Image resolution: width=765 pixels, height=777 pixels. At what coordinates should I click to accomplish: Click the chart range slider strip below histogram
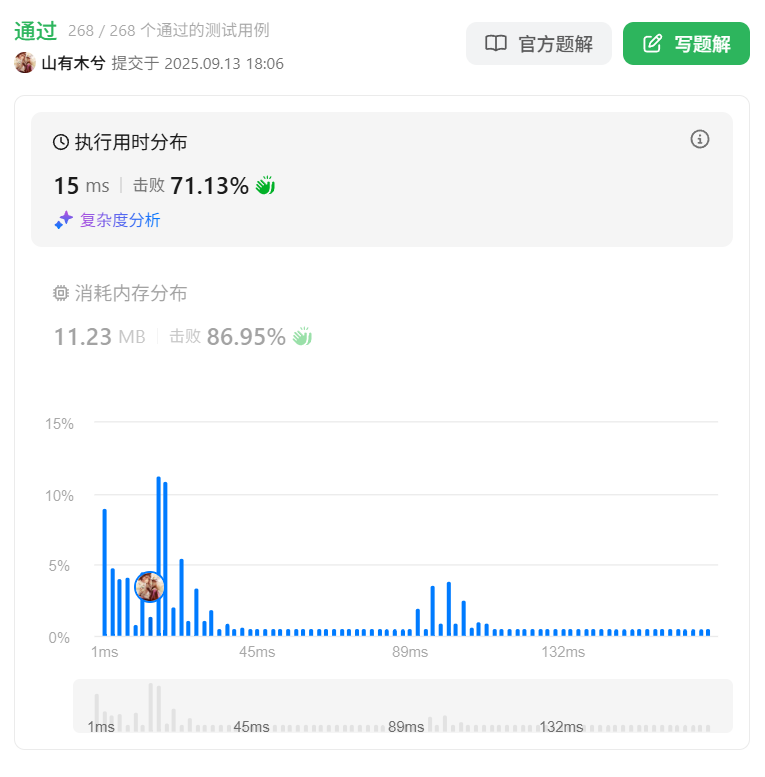click(403, 706)
